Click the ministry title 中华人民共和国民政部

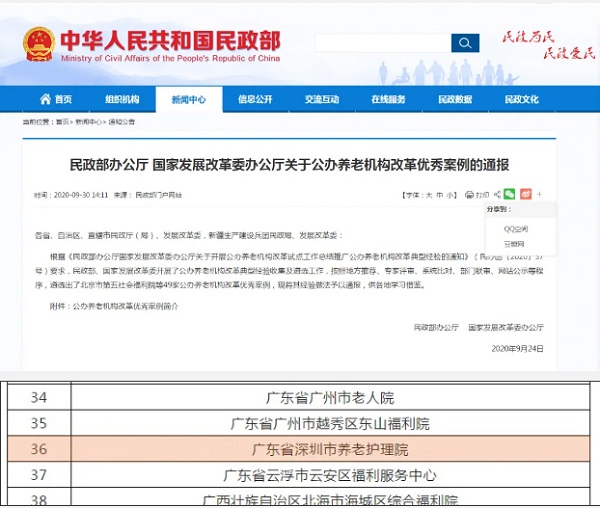(170, 41)
